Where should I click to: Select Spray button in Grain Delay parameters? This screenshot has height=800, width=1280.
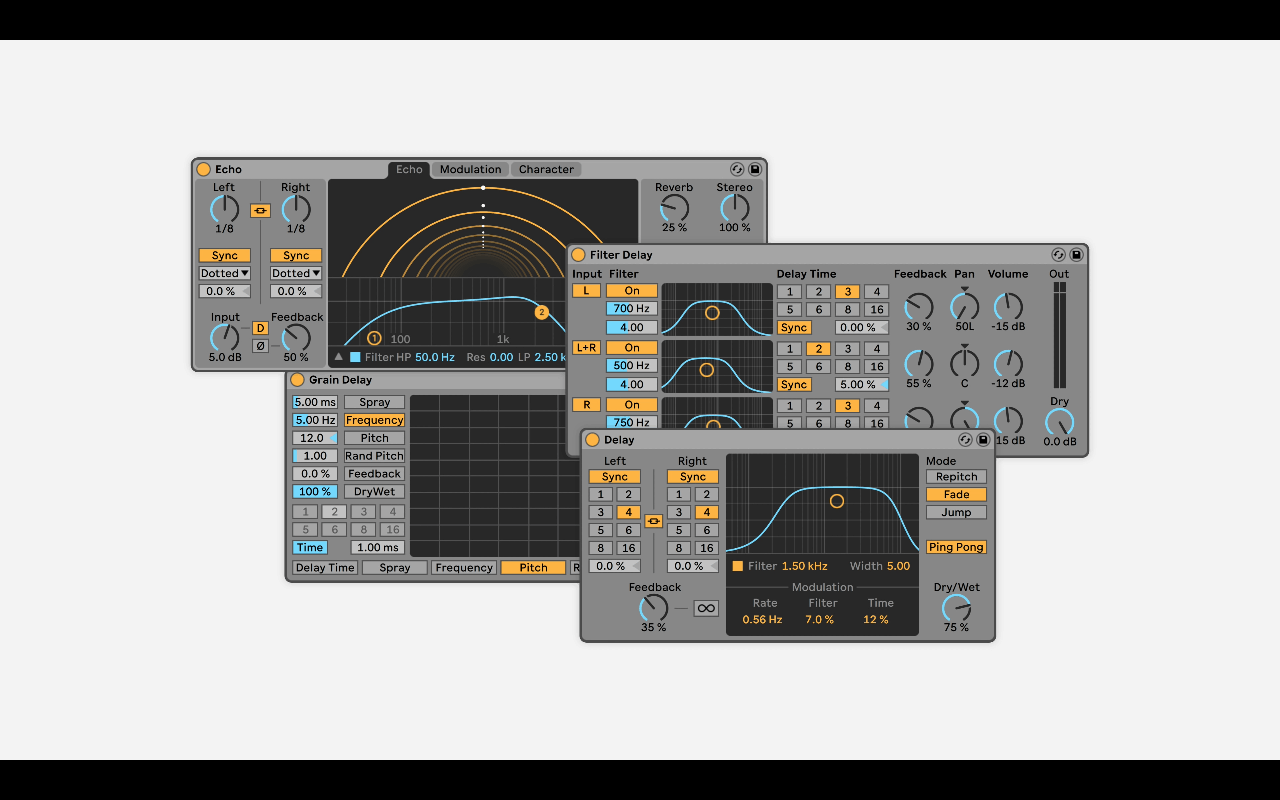tap(374, 402)
